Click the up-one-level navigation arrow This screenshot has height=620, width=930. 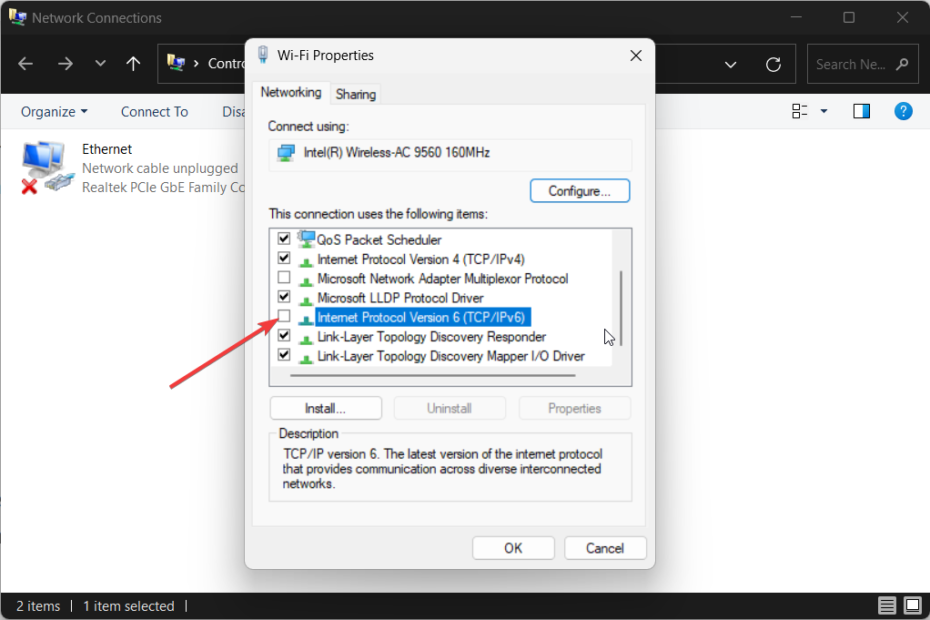pyautogui.click(x=133, y=63)
